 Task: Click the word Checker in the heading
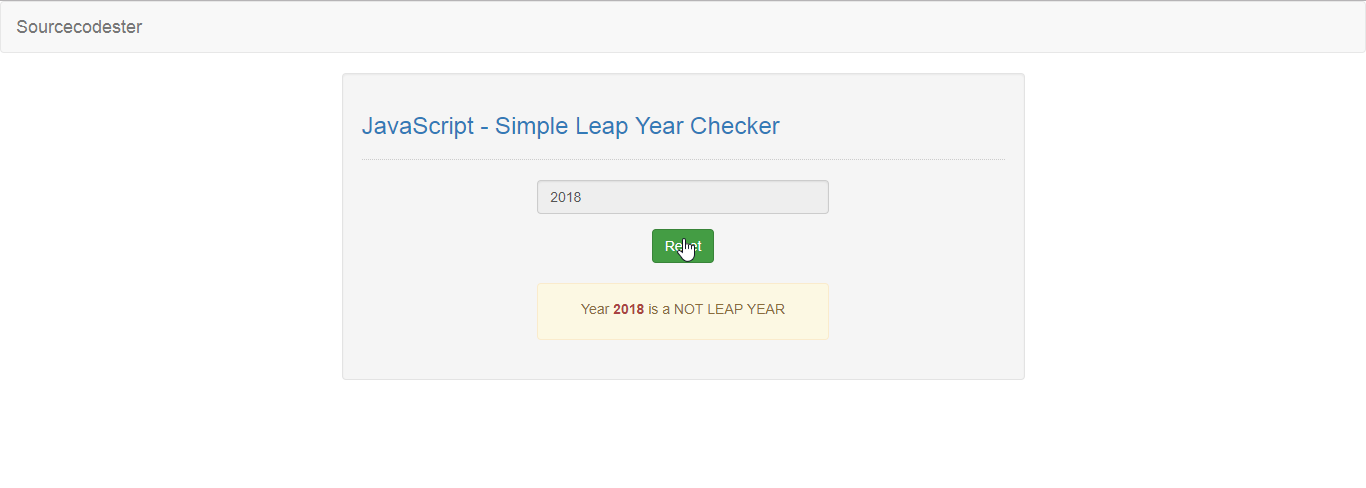click(x=735, y=126)
